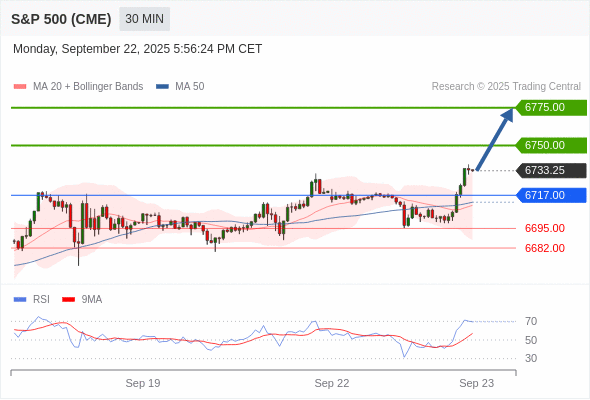This screenshot has height=400, width=590.
Task: Click the 9MA red legend swatch
Action: click(x=68, y=300)
